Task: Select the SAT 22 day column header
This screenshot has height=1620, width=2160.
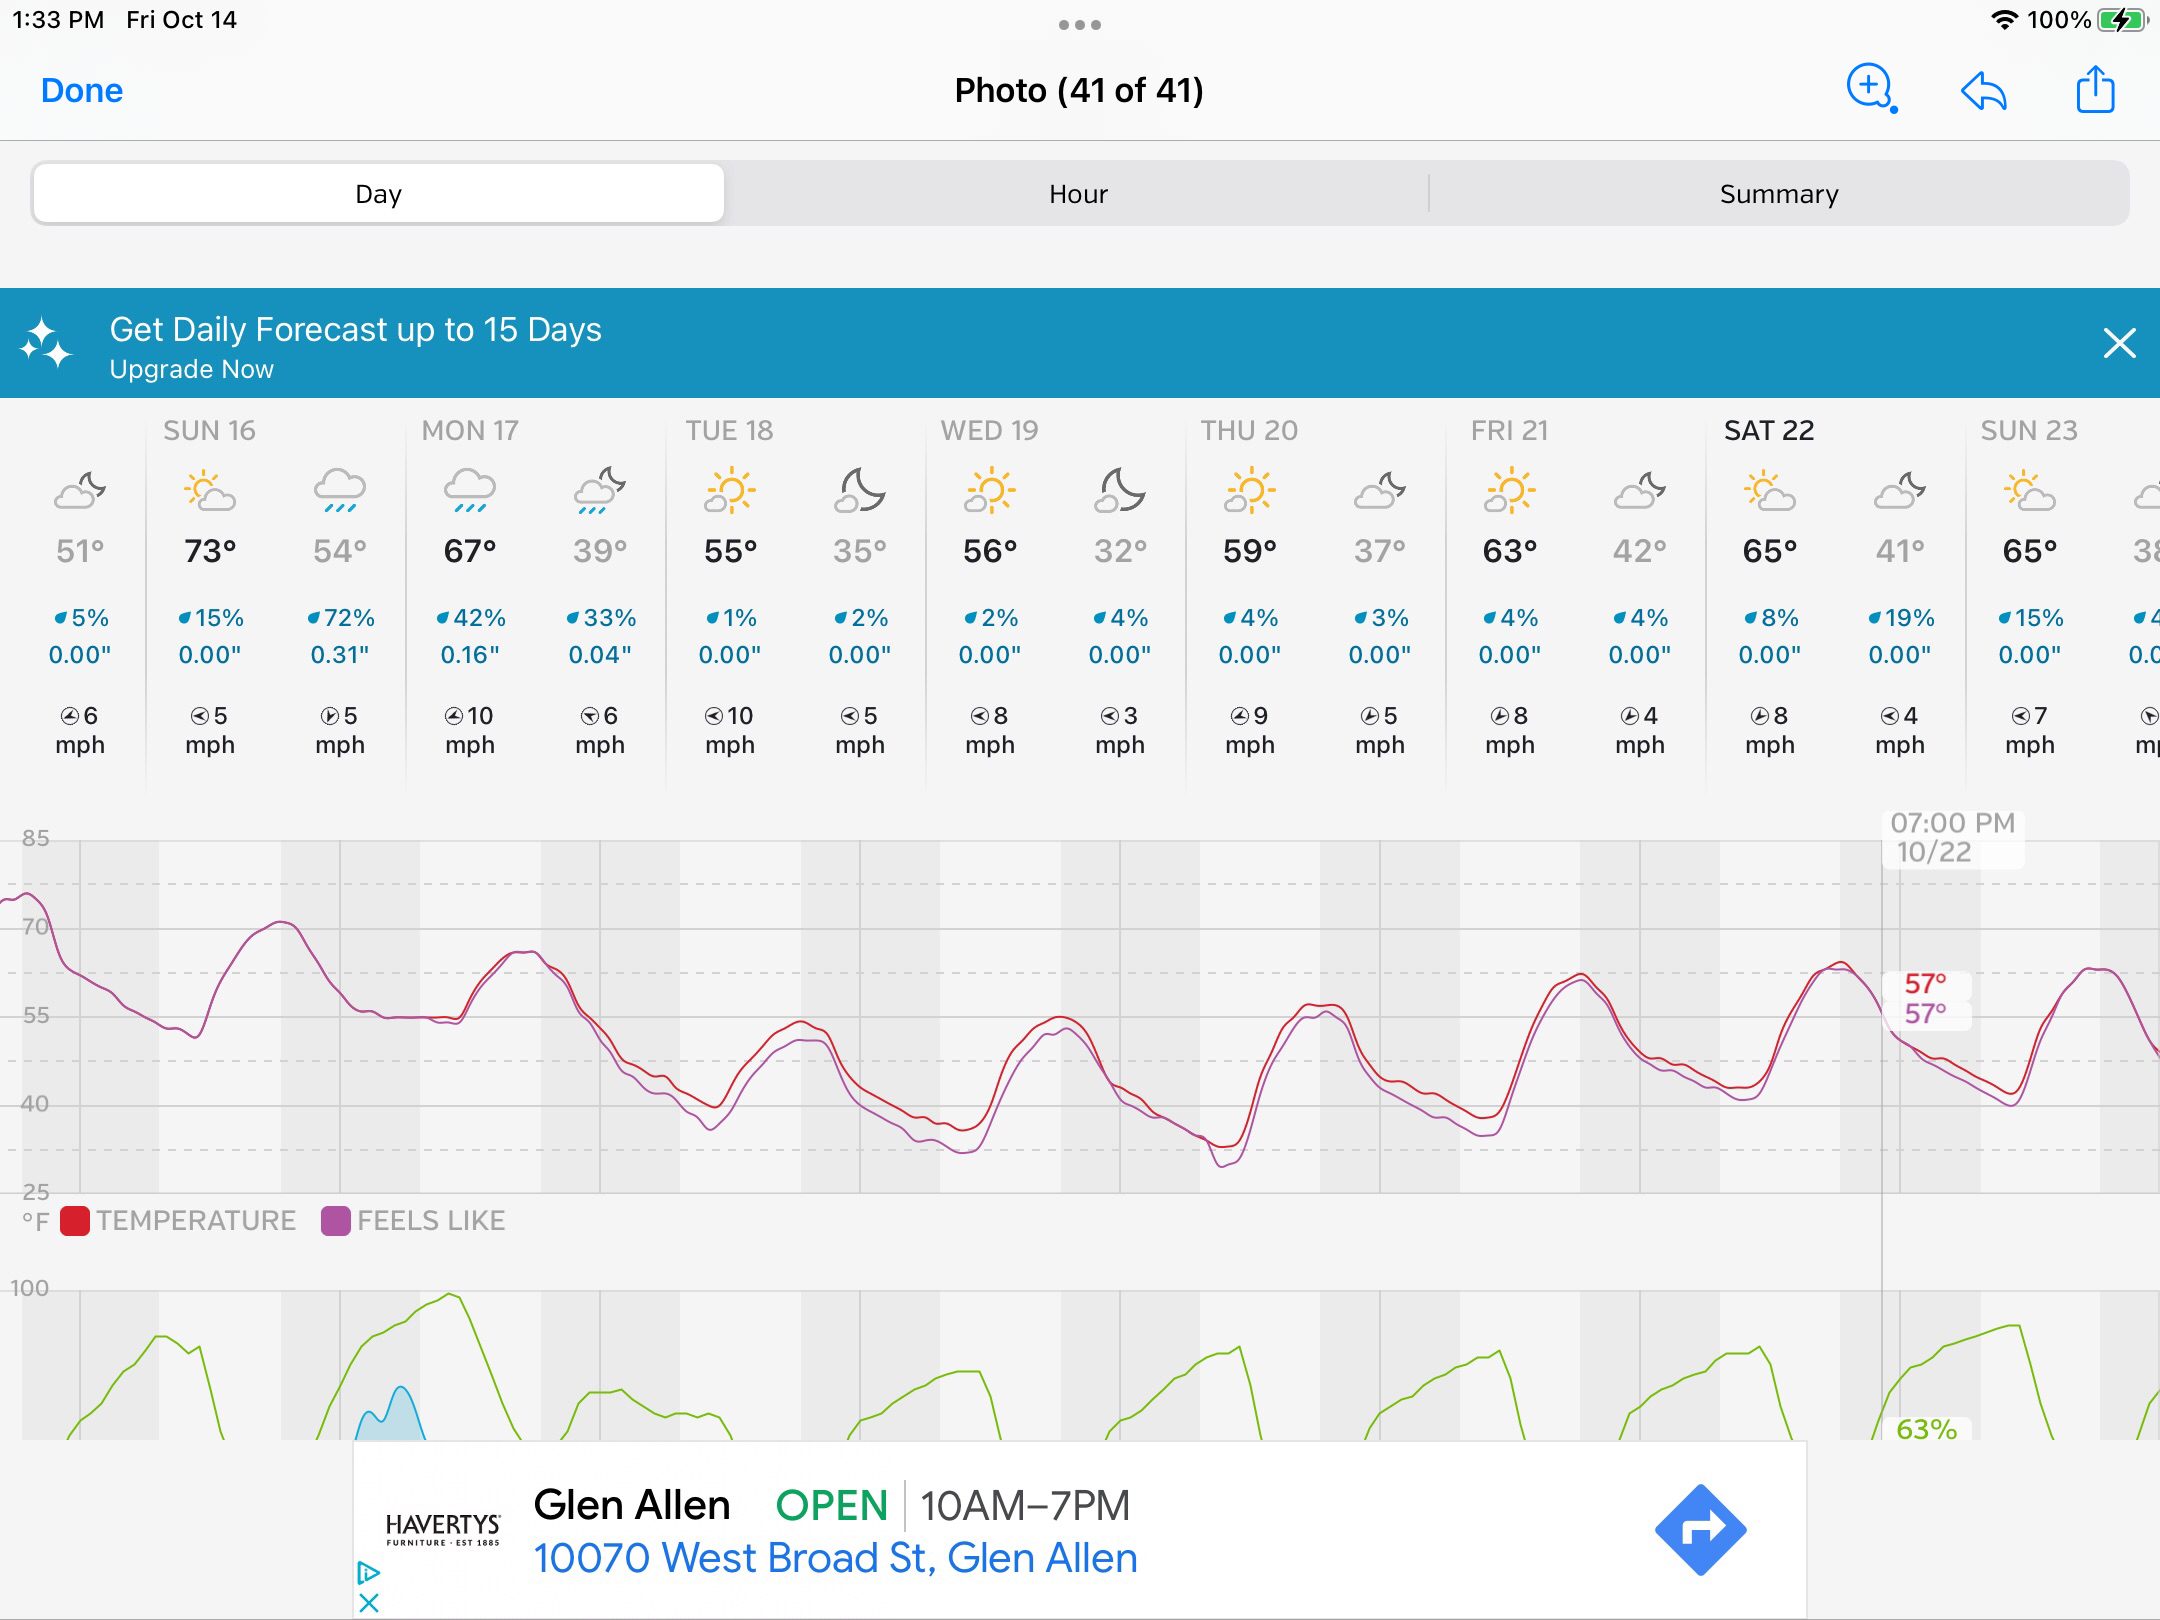Action: [1768, 431]
